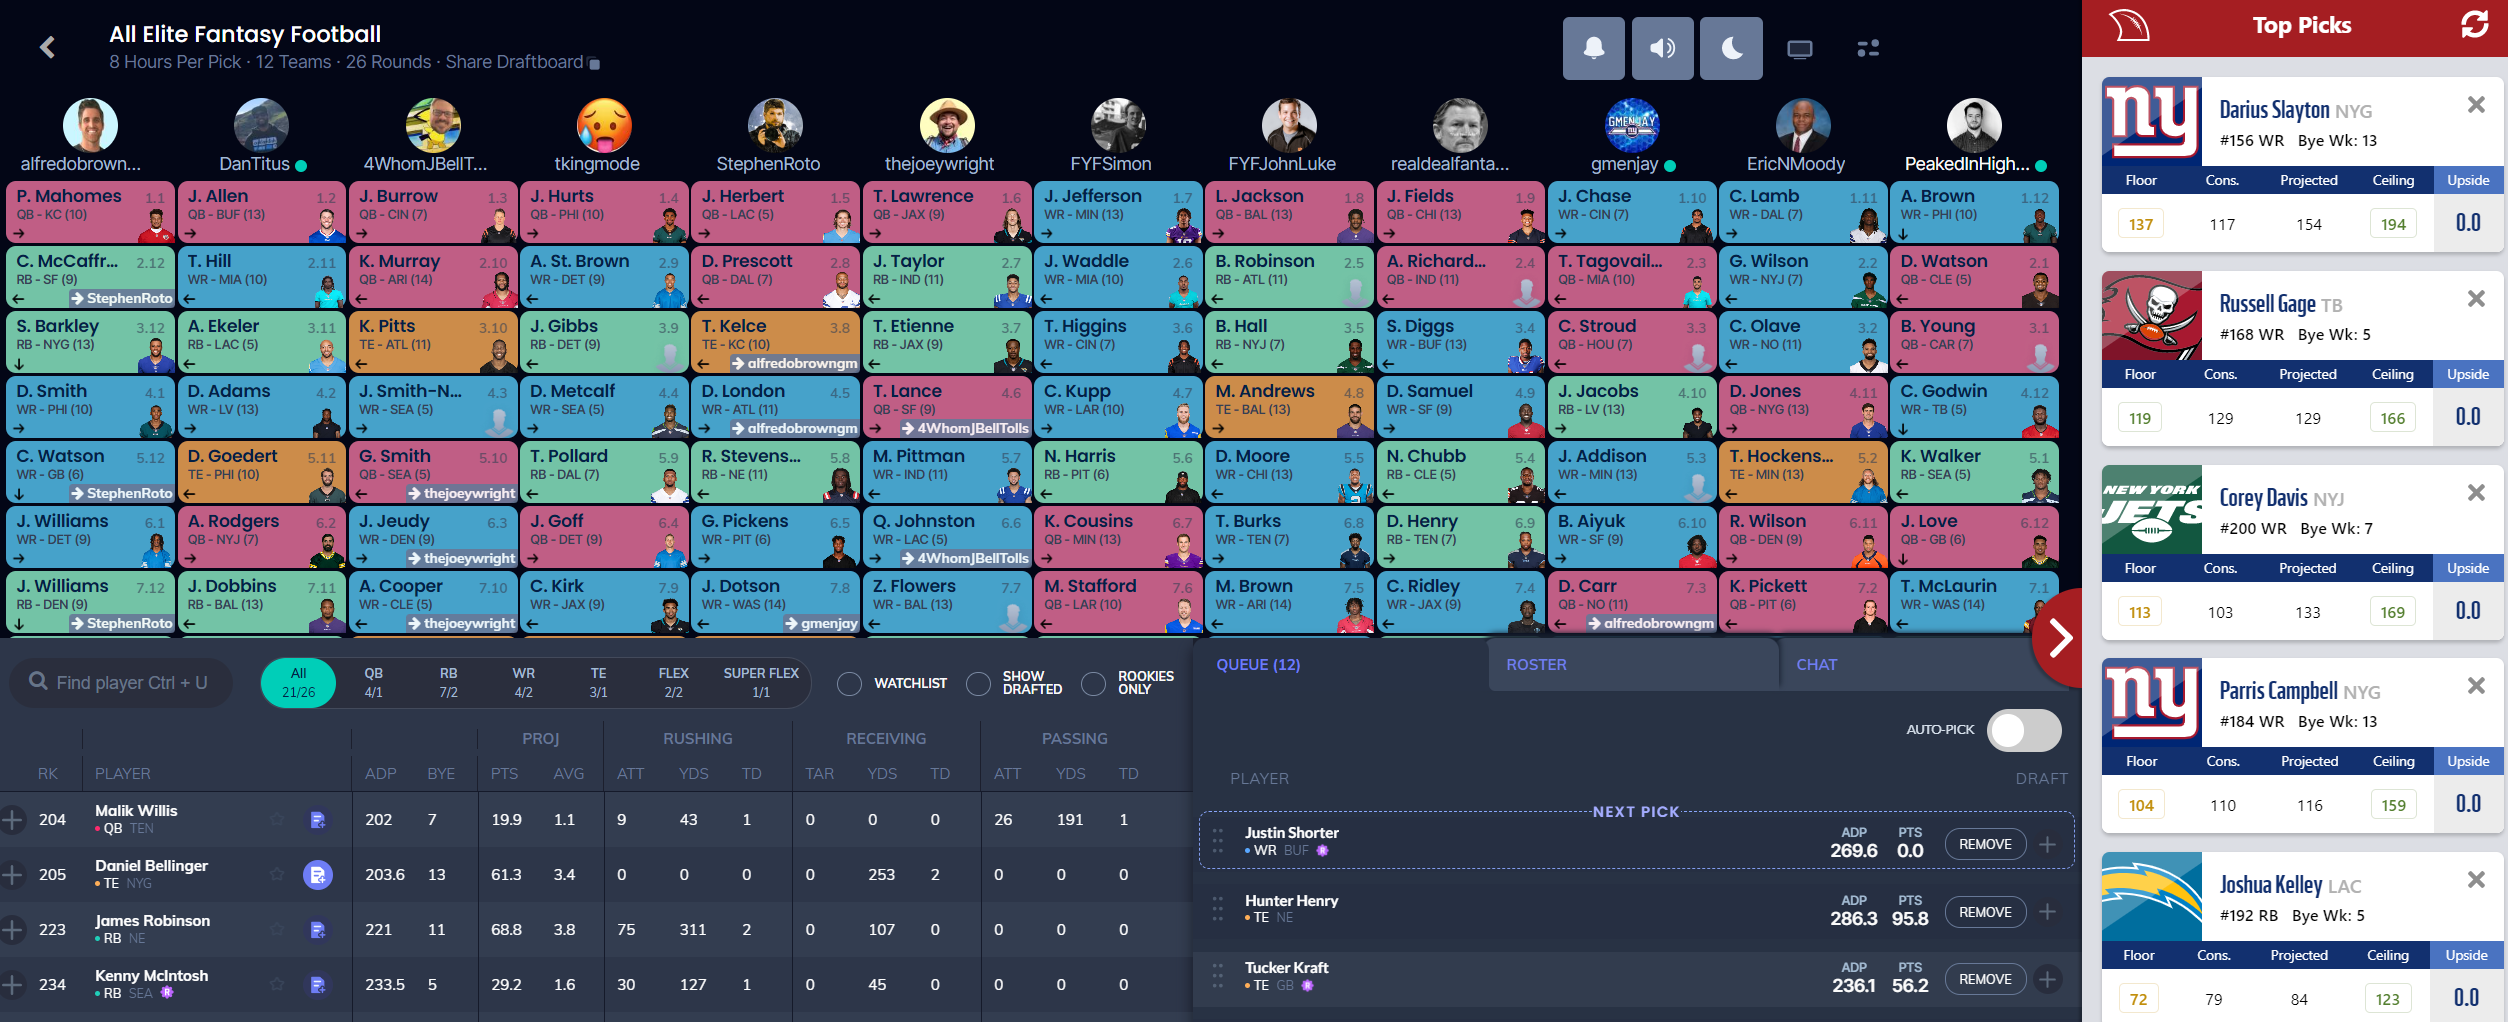2508x1022 pixels.
Task: Go back with the left arrow icon
Action: pos(47,47)
